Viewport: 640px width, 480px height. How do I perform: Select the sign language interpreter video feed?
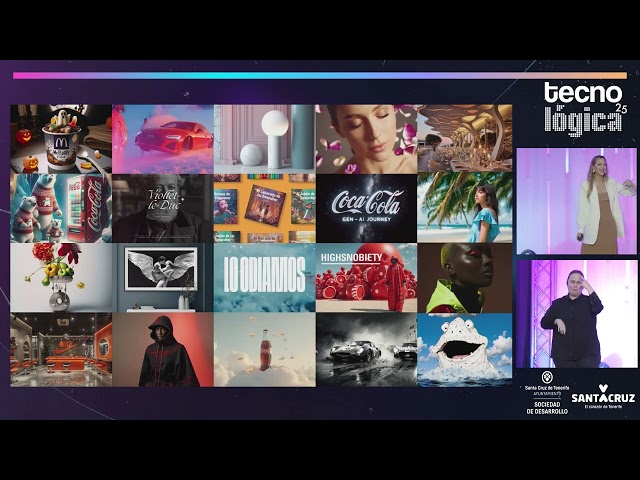coord(576,314)
